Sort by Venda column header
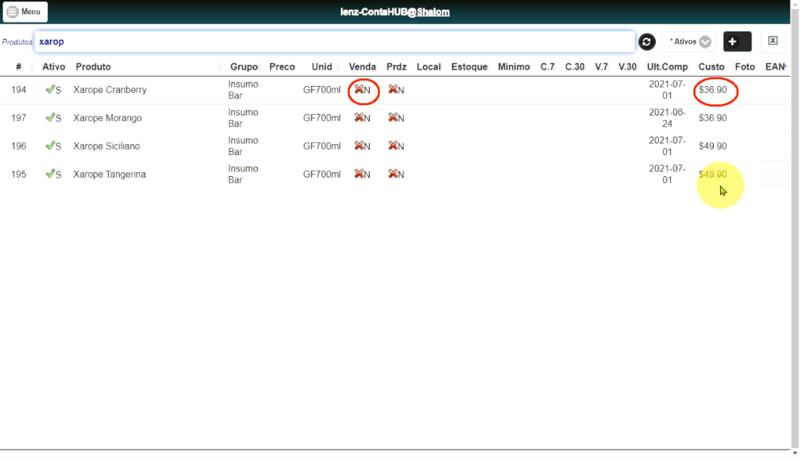The image size is (800, 459). coord(362,67)
